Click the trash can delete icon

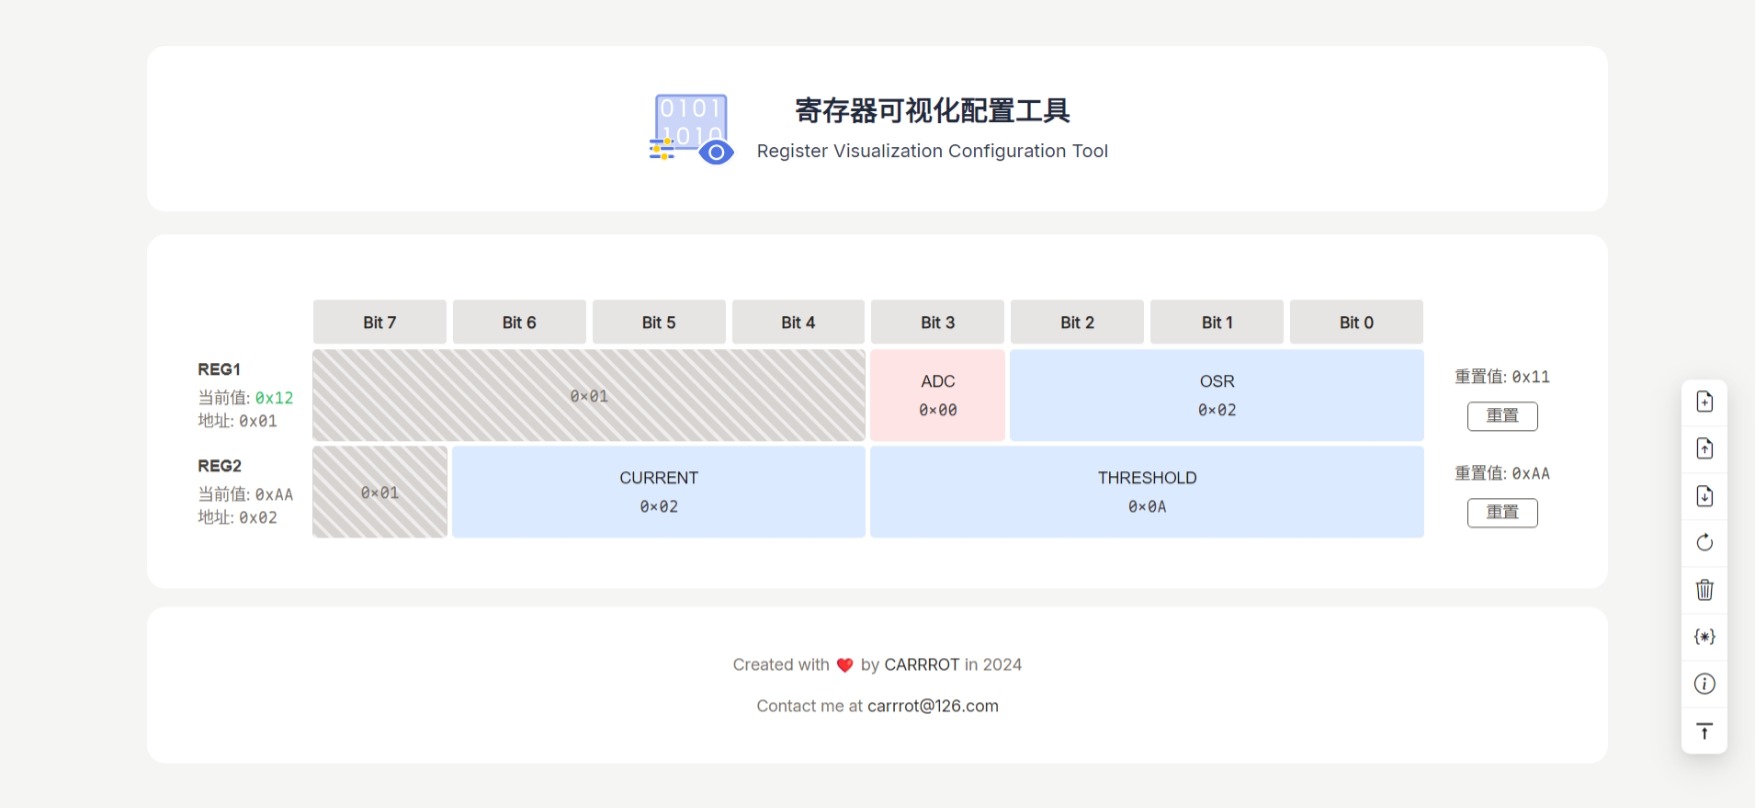[x=1705, y=590]
